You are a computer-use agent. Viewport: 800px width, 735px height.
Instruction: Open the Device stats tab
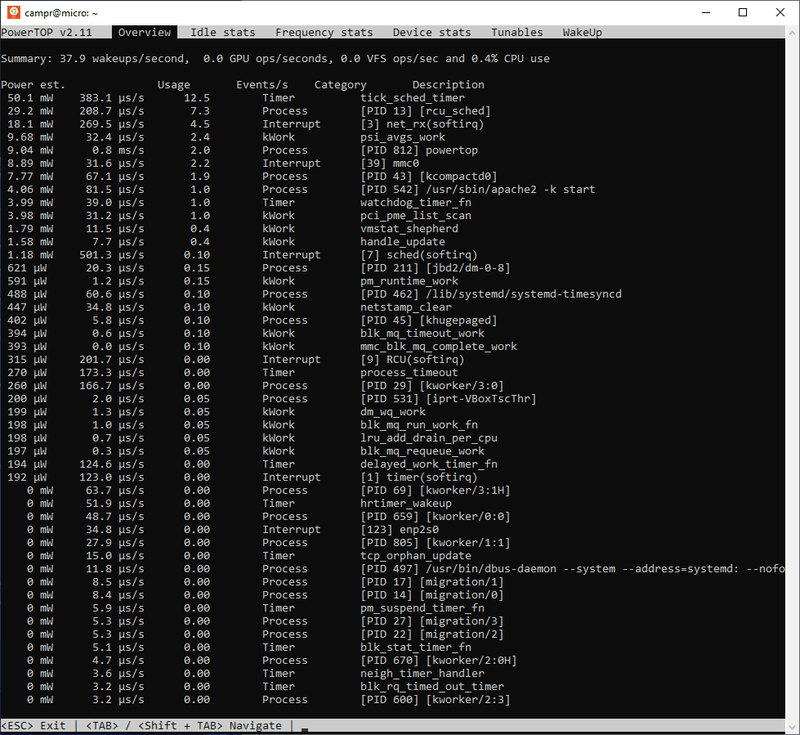pos(432,32)
